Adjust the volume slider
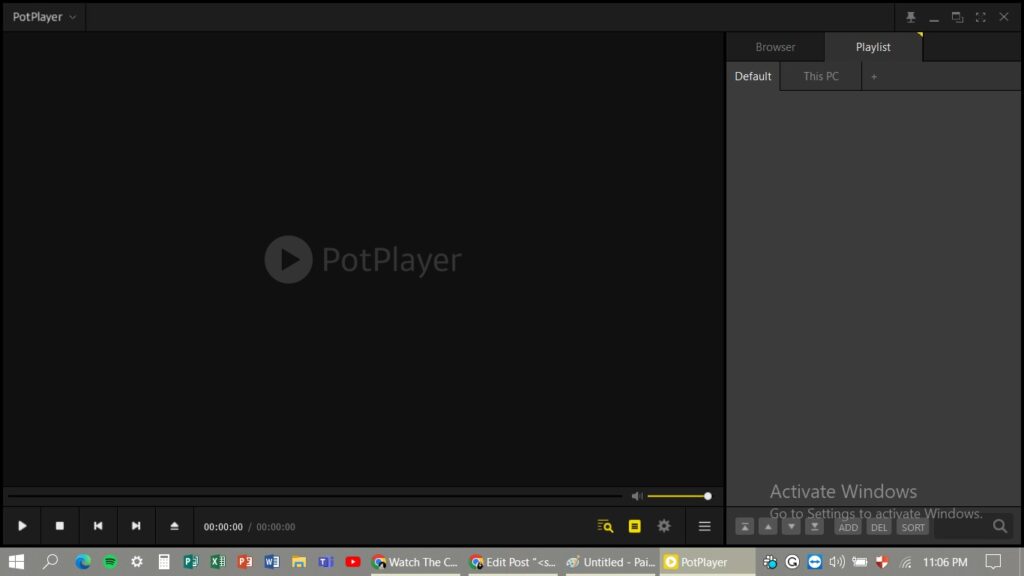The image size is (1024, 576). [679, 496]
